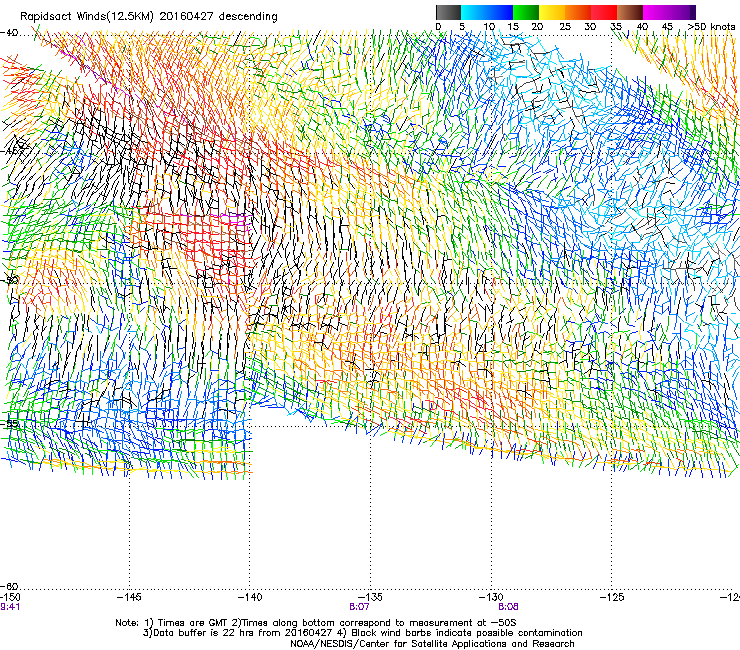Click the cyan 5-10 knots legend swatch

tap(474, 12)
